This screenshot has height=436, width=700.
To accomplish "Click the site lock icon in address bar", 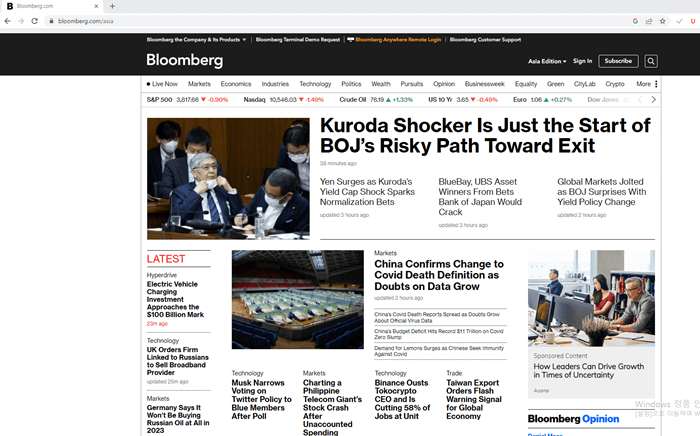I will [51, 21].
